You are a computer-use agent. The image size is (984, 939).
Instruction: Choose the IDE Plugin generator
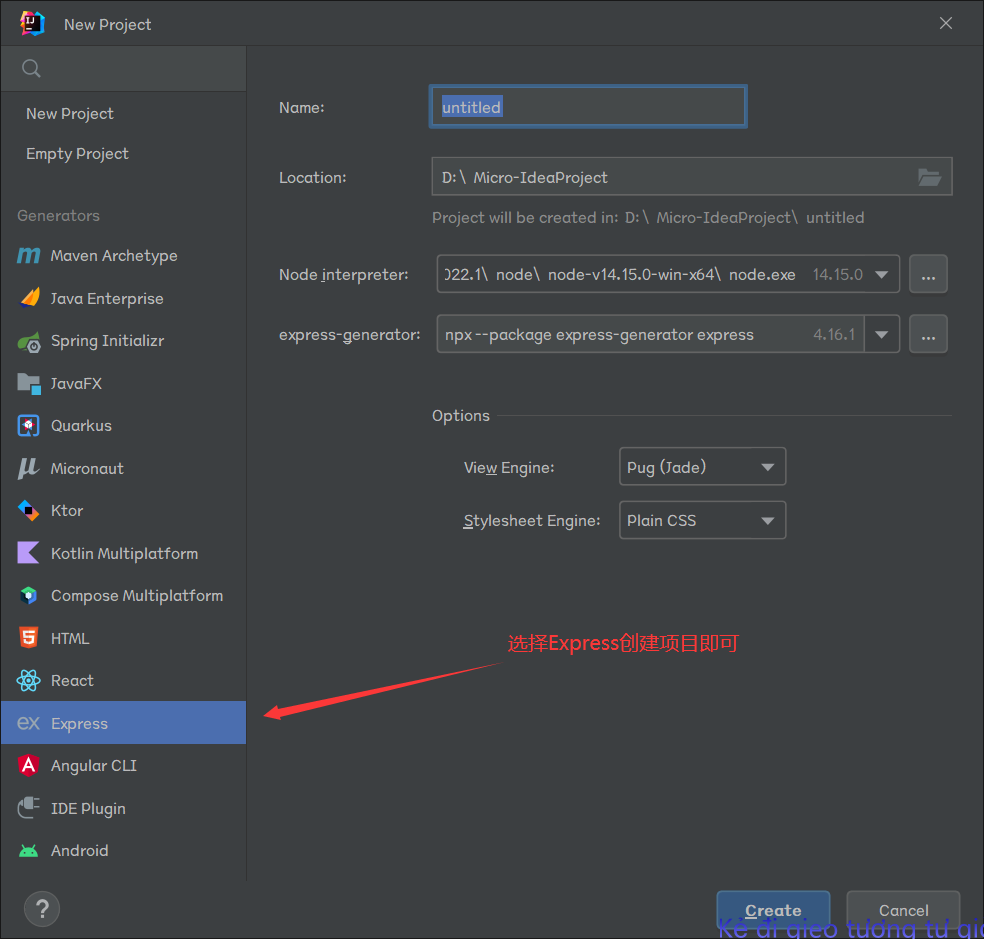123,808
